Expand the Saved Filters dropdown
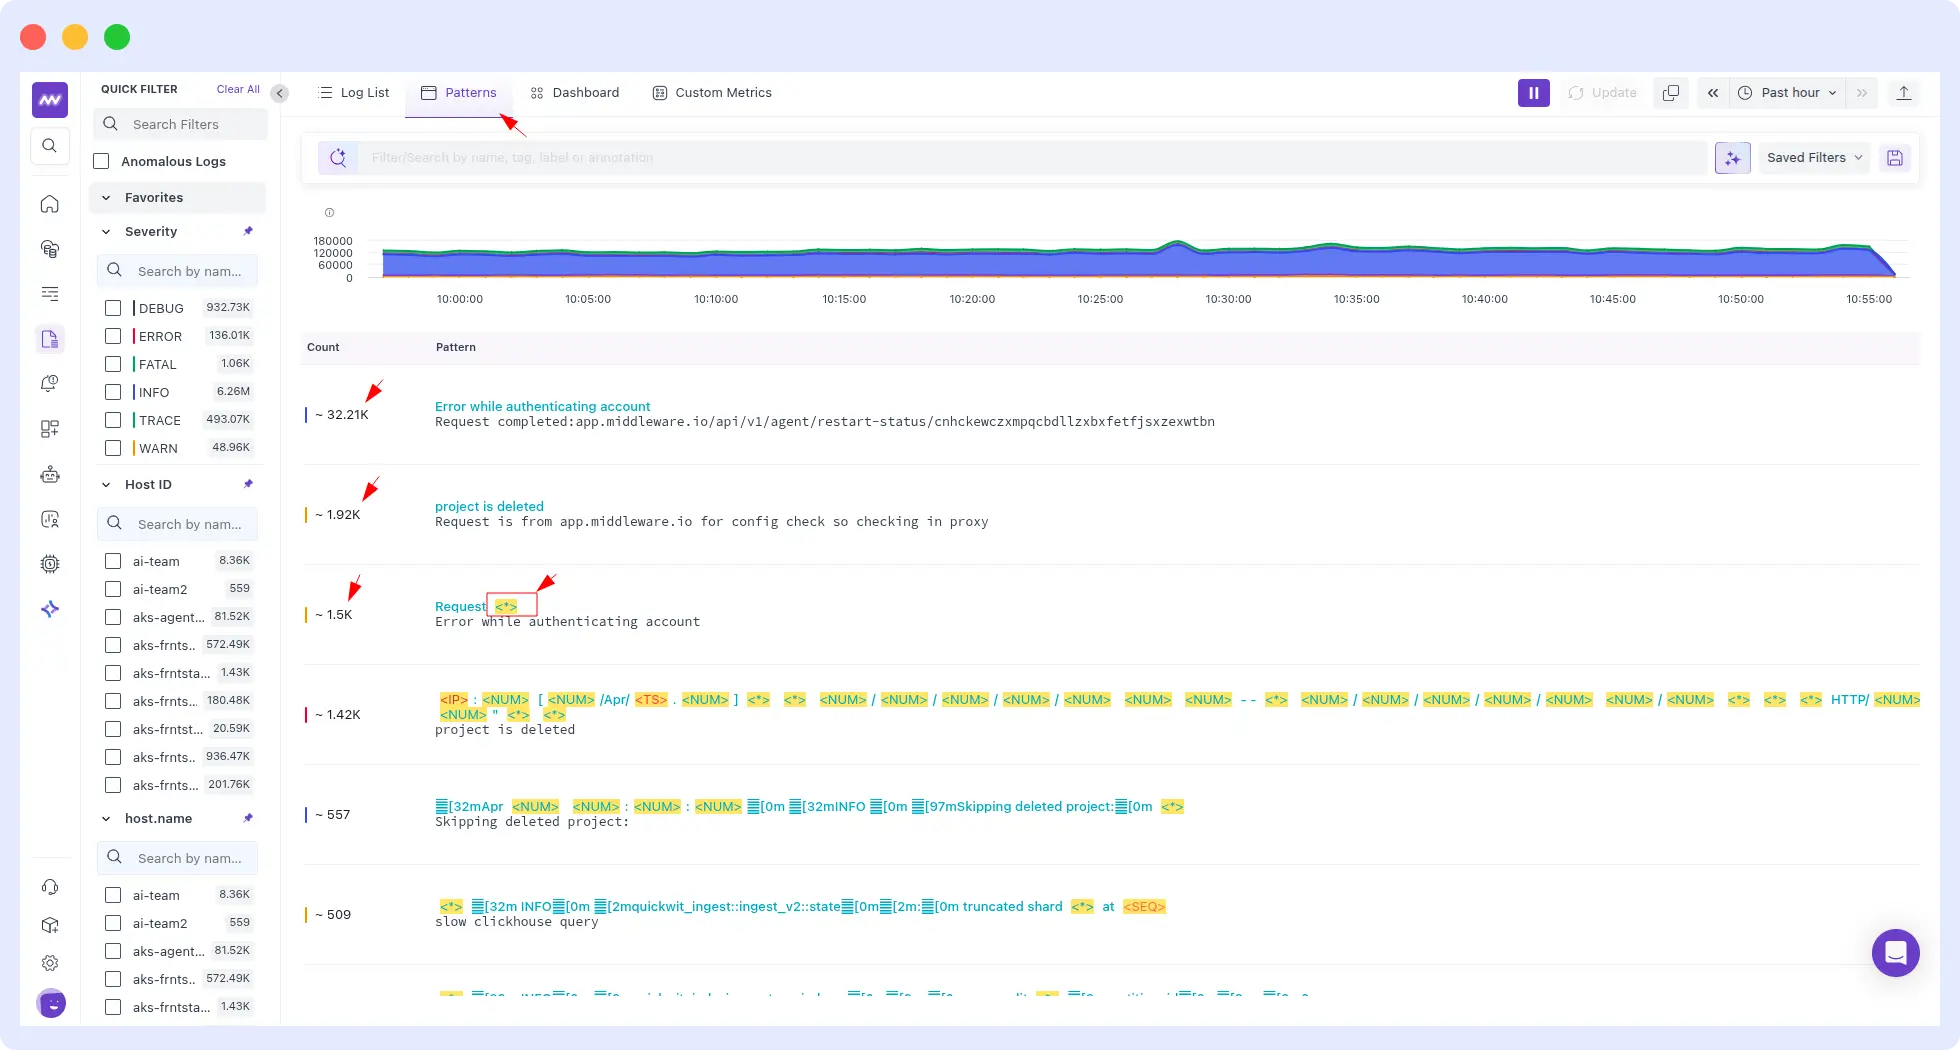This screenshot has width=1960, height=1050. tap(1813, 157)
